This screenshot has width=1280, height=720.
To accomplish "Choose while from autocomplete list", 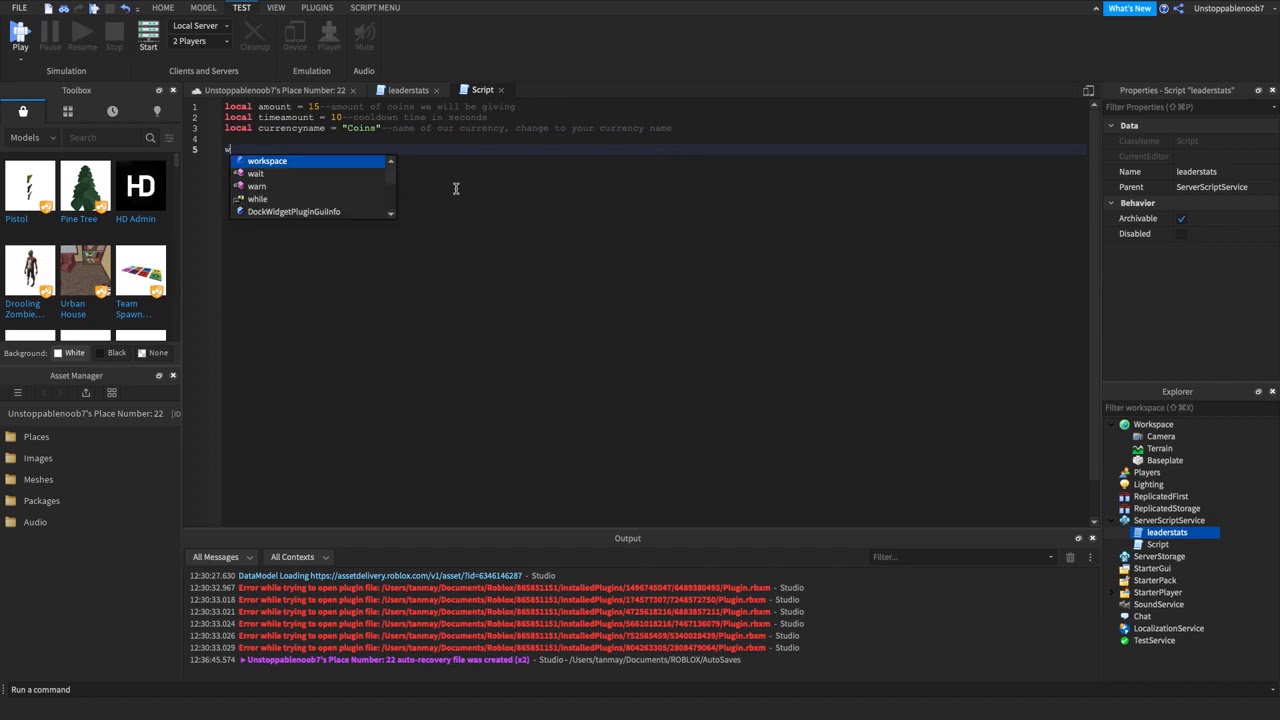I will pyautogui.click(x=309, y=199).
